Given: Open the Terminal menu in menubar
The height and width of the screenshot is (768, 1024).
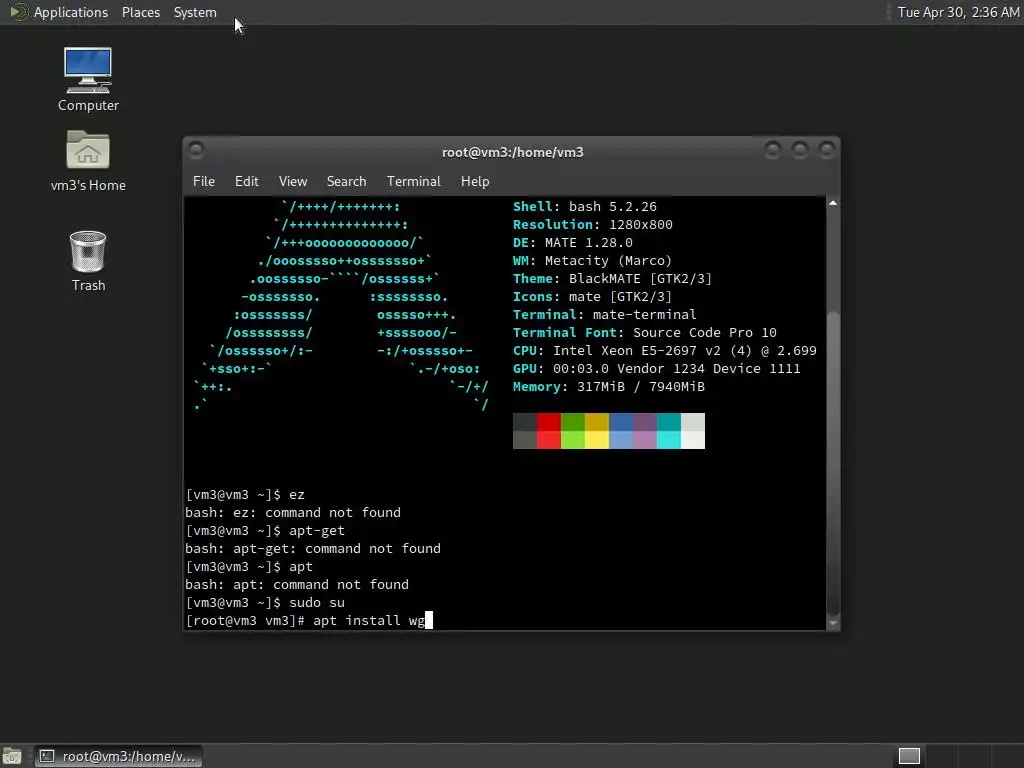Looking at the screenshot, I should tap(413, 181).
